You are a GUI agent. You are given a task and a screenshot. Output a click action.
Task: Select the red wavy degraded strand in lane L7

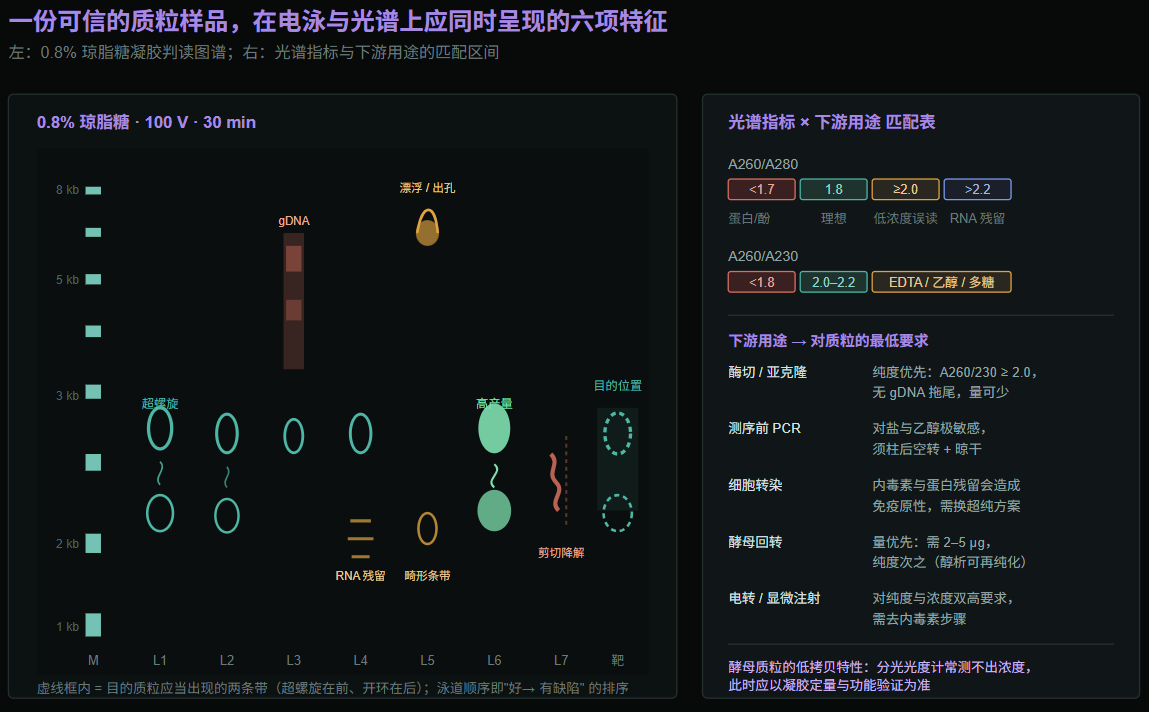(555, 481)
